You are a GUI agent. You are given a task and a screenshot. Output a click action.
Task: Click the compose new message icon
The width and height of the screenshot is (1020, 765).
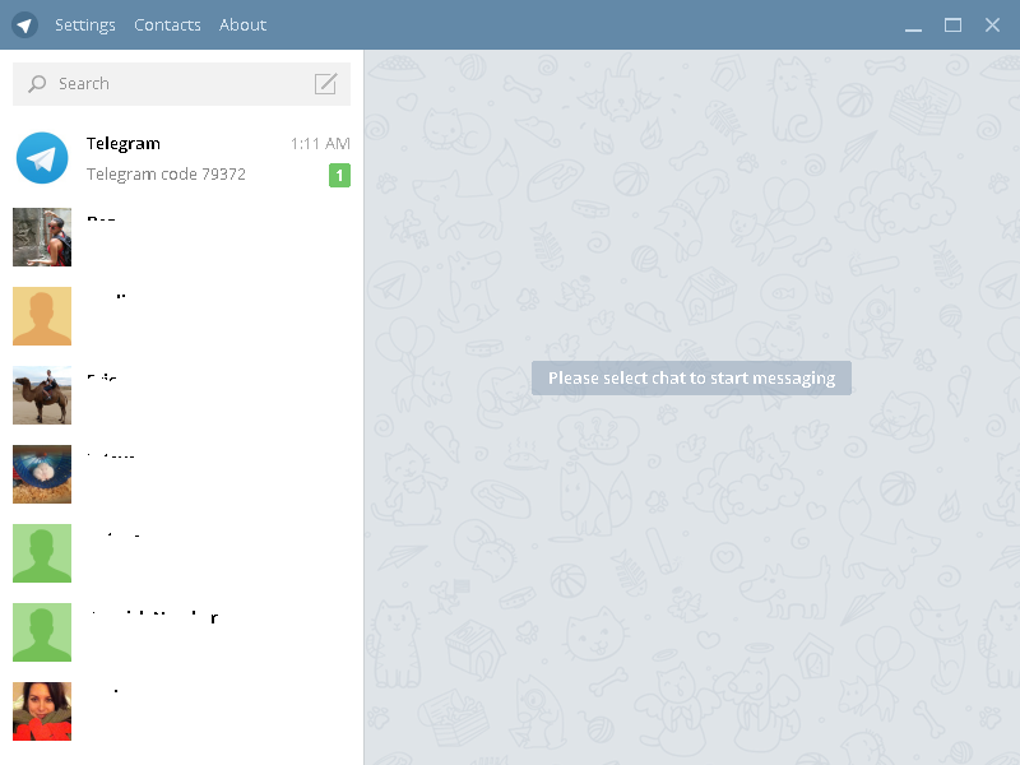[325, 84]
